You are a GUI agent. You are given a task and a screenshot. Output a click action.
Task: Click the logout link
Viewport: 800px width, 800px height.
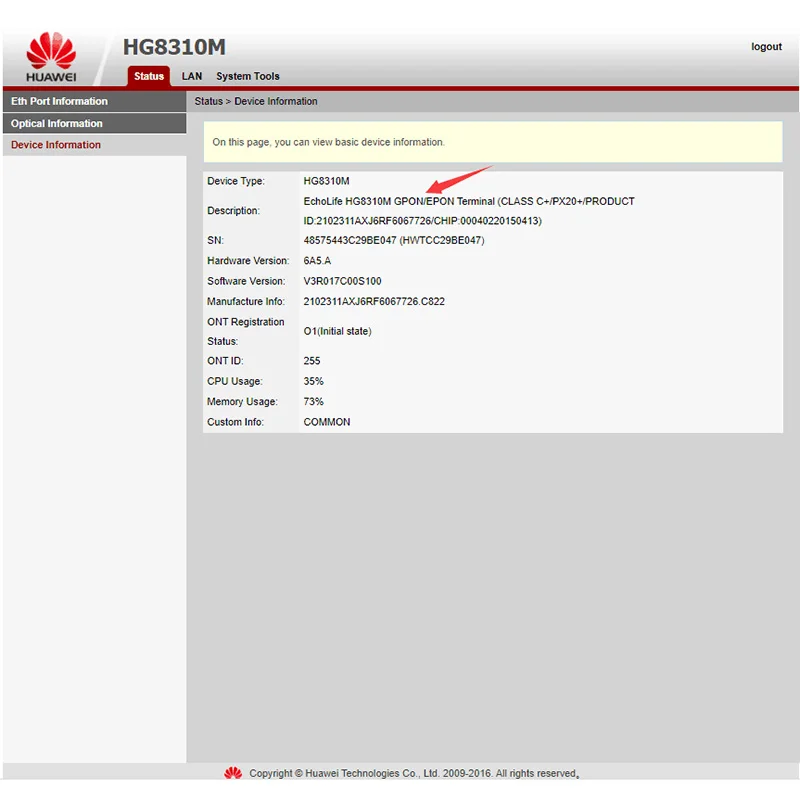(766, 46)
